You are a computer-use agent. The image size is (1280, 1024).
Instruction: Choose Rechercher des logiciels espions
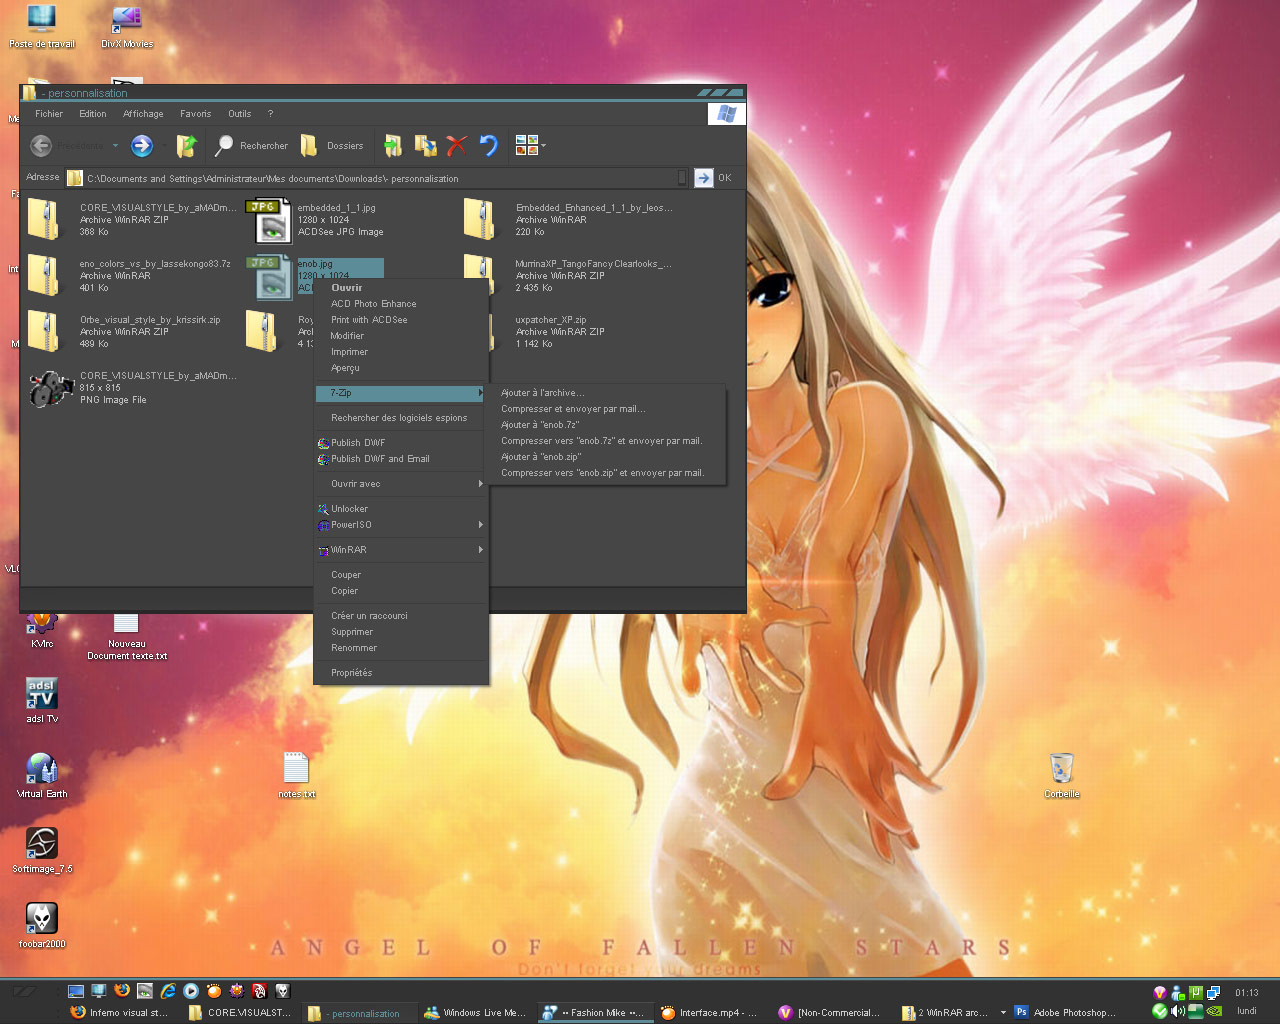coord(401,418)
